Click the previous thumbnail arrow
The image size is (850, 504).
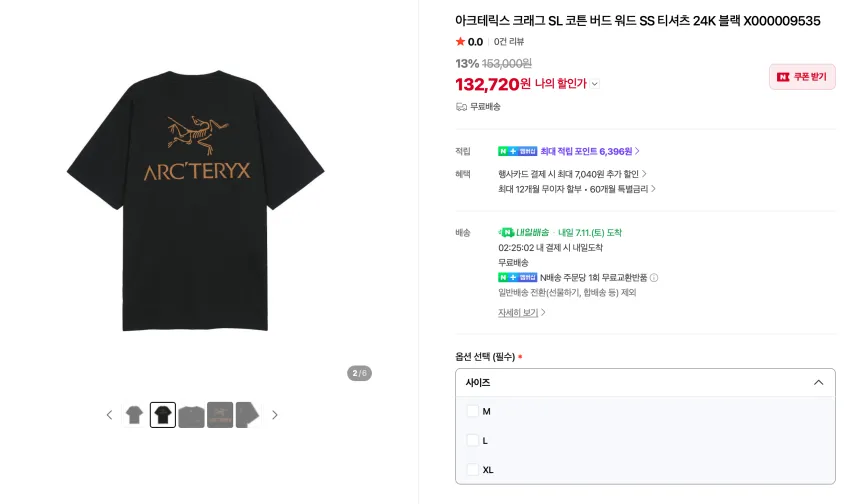click(110, 415)
